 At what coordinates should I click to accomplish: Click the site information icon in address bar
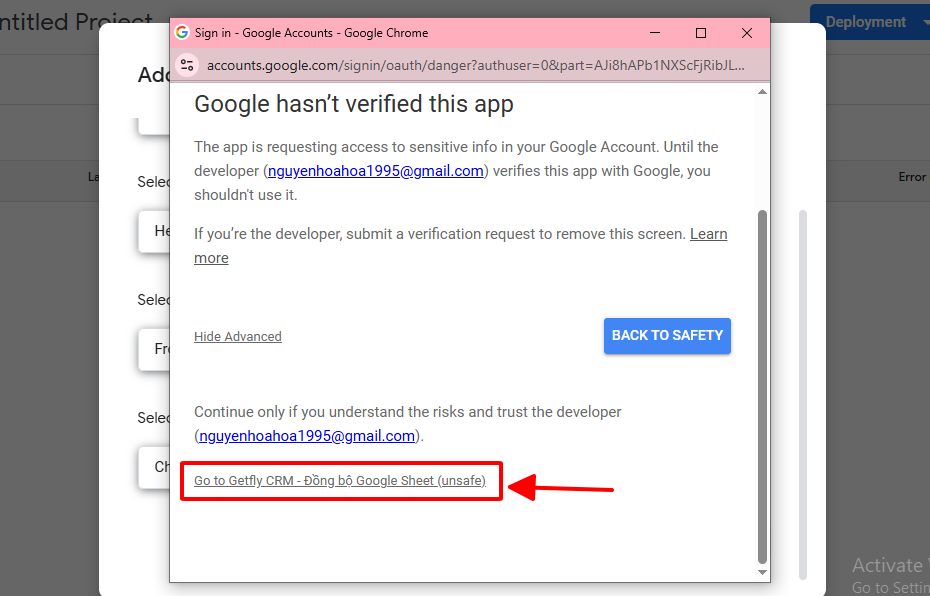[x=187, y=65]
